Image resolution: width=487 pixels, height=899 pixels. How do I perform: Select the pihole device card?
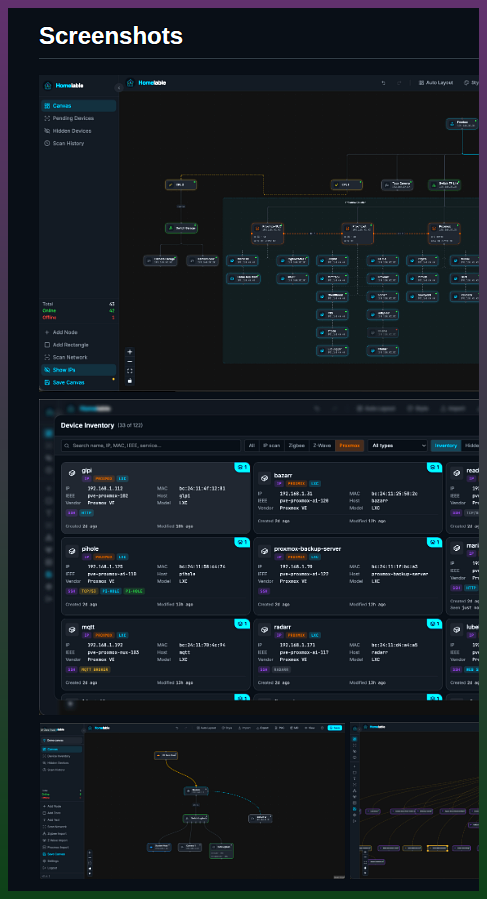pyautogui.click(x=156, y=576)
